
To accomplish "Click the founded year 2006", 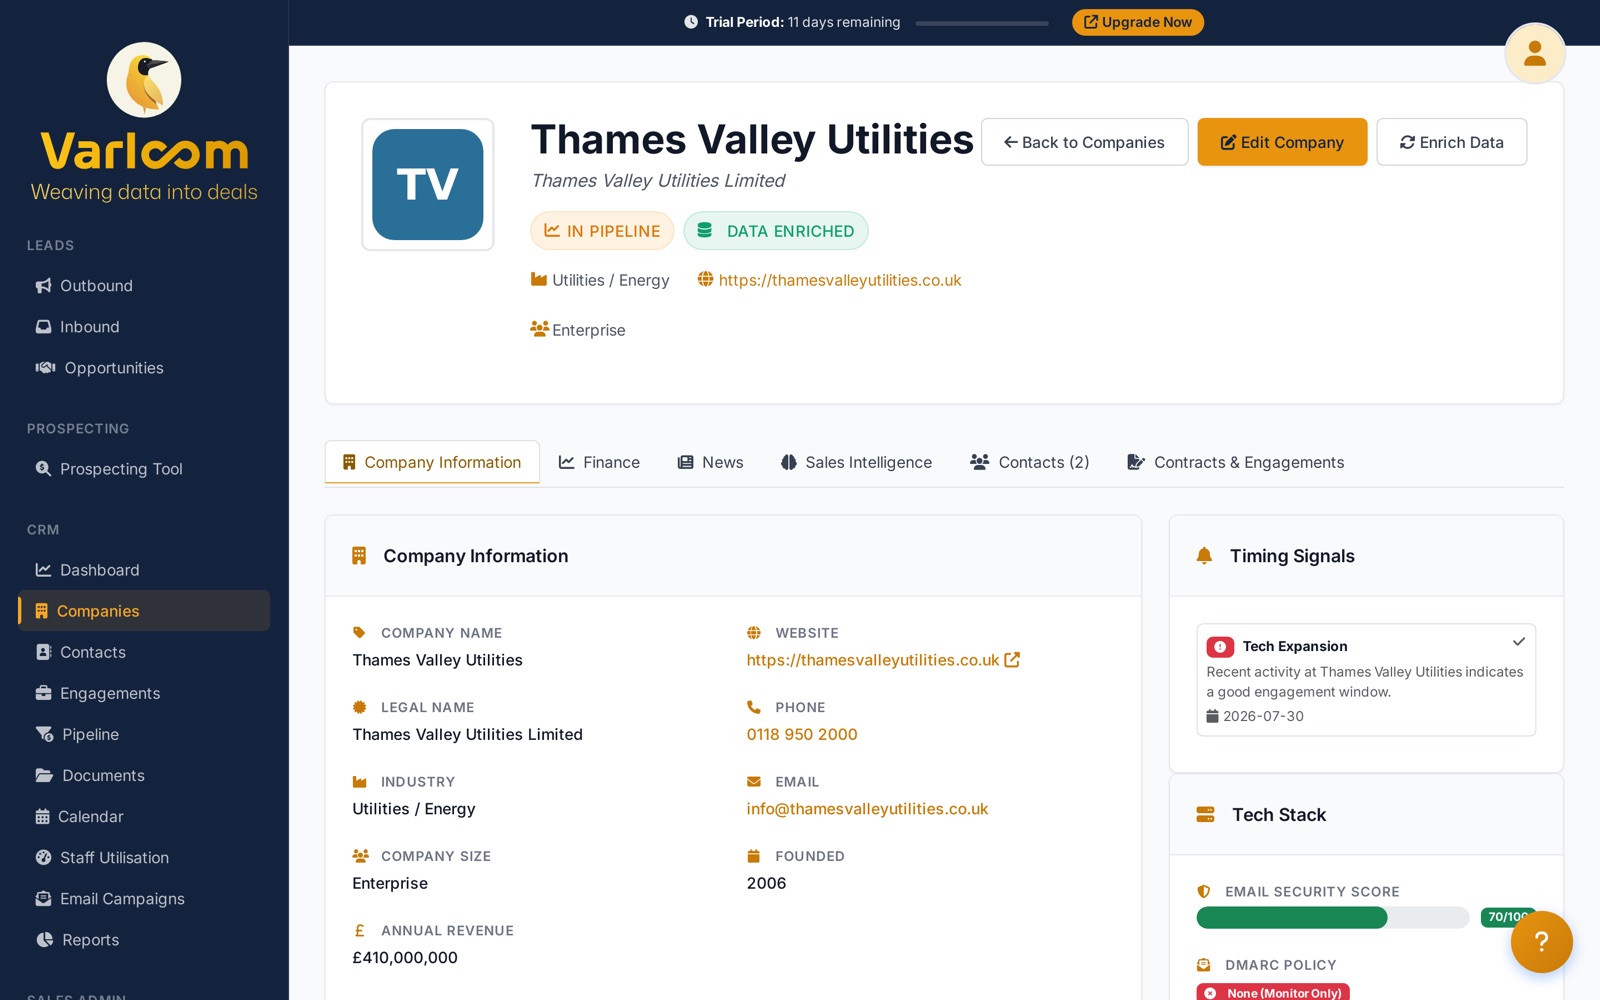I will pyautogui.click(x=766, y=883).
